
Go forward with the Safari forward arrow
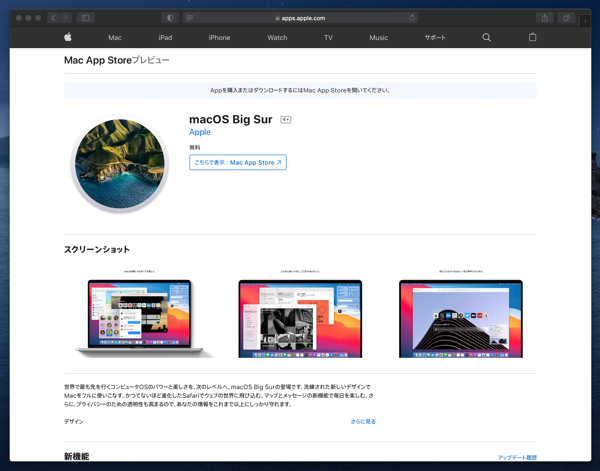click(x=66, y=18)
